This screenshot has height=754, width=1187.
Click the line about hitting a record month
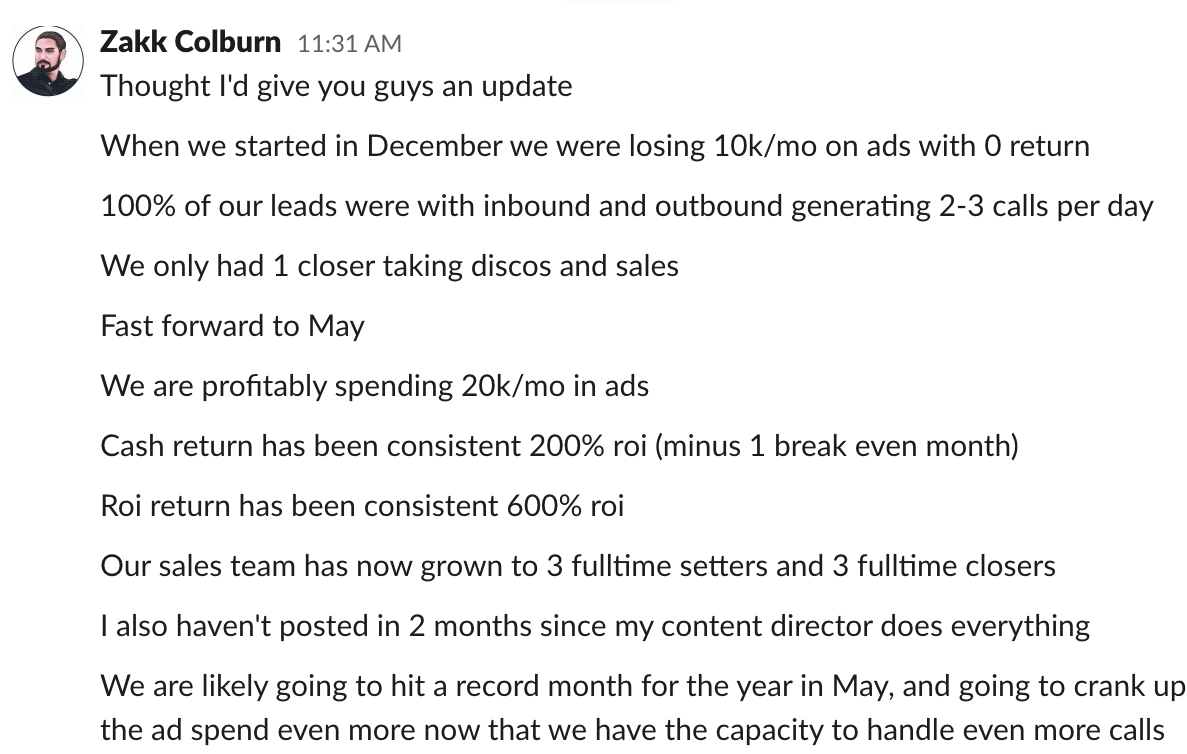643,686
